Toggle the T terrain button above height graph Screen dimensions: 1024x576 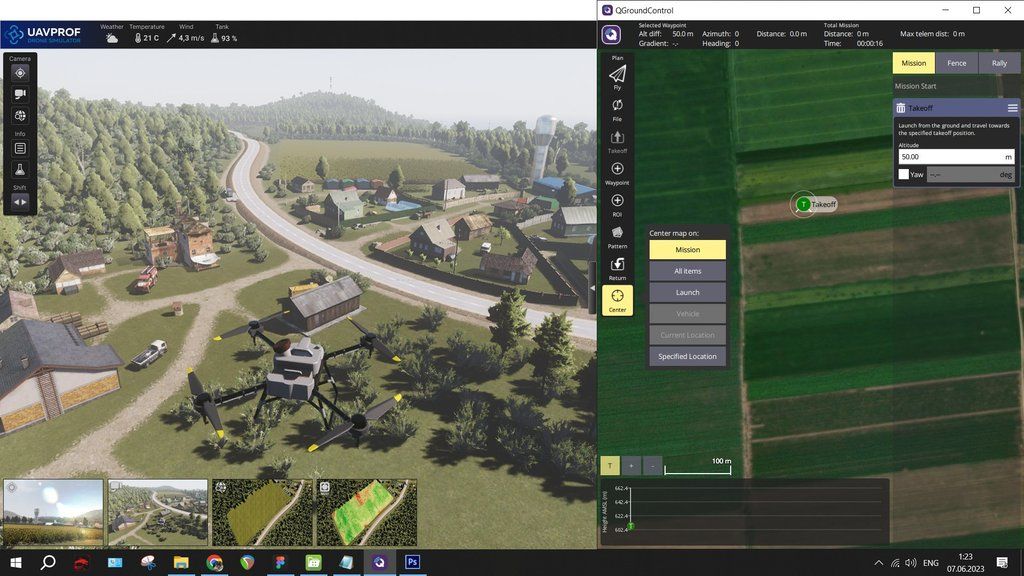pyautogui.click(x=609, y=466)
